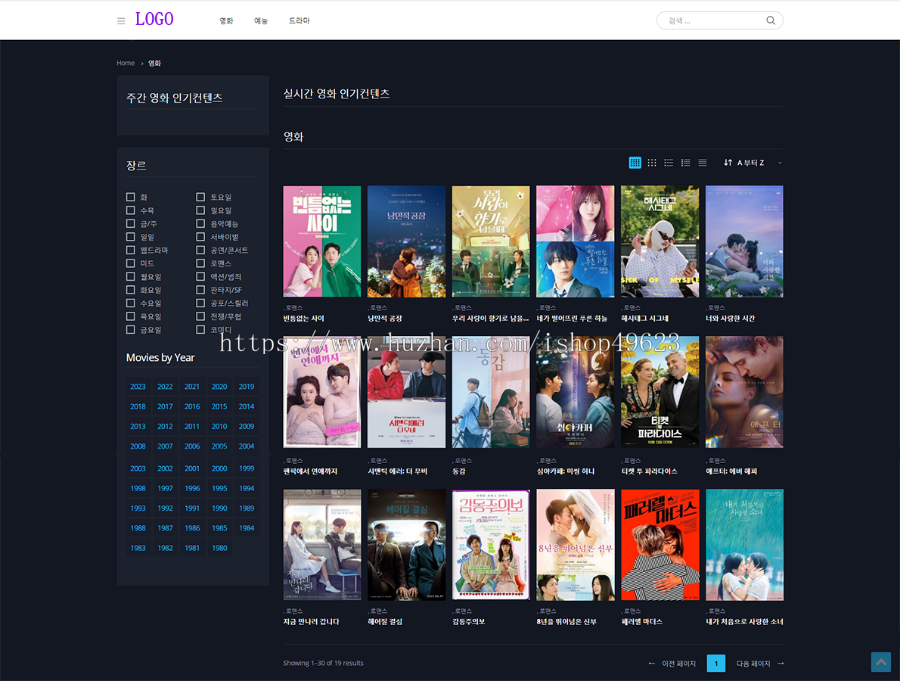Click the left arrow for previous page
Image resolution: width=900 pixels, height=681 pixels.
coord(651,663)
